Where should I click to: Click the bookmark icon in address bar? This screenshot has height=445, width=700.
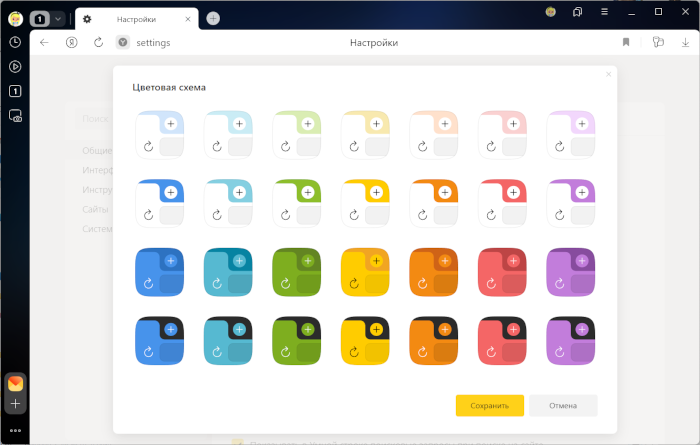[626, 43]
